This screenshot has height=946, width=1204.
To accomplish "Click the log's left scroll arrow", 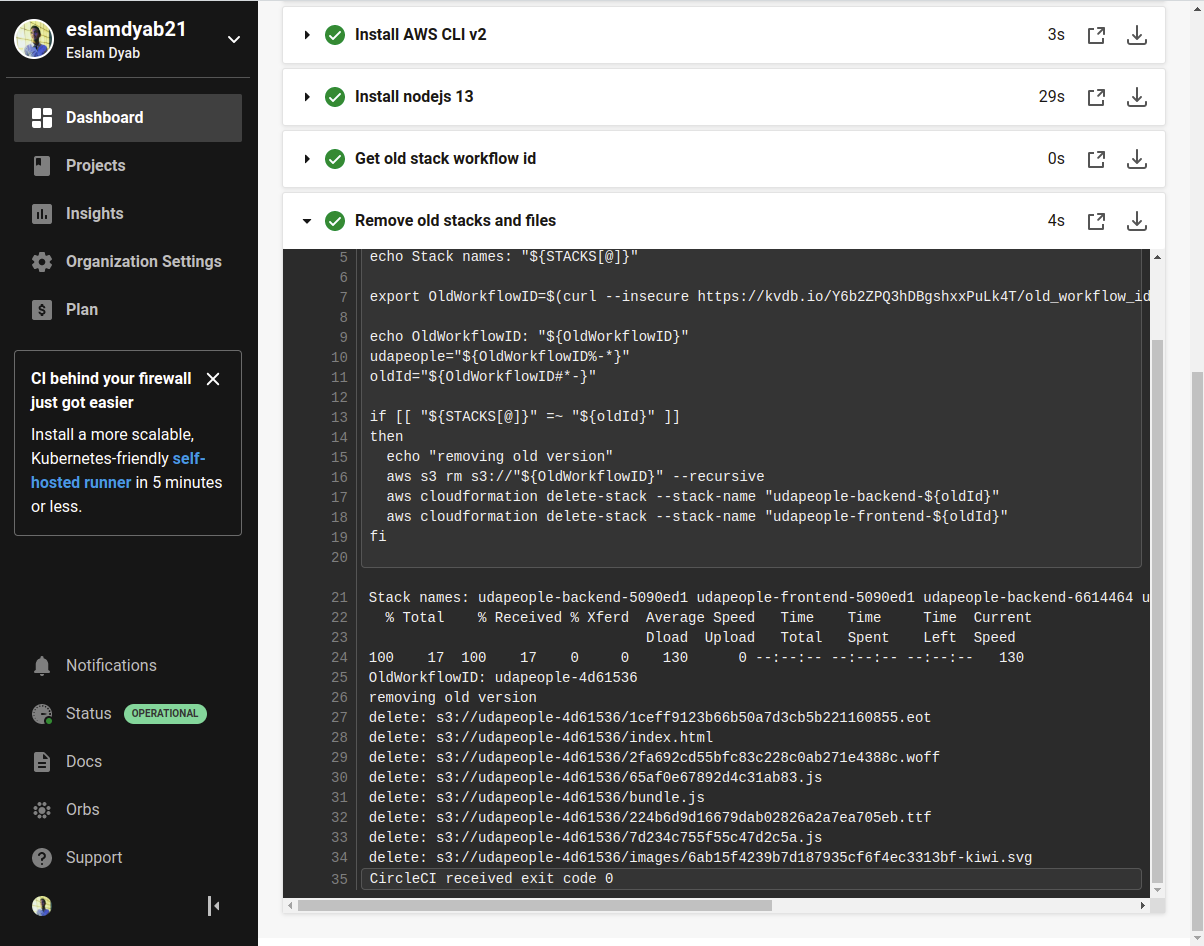I will pos(290,906).
